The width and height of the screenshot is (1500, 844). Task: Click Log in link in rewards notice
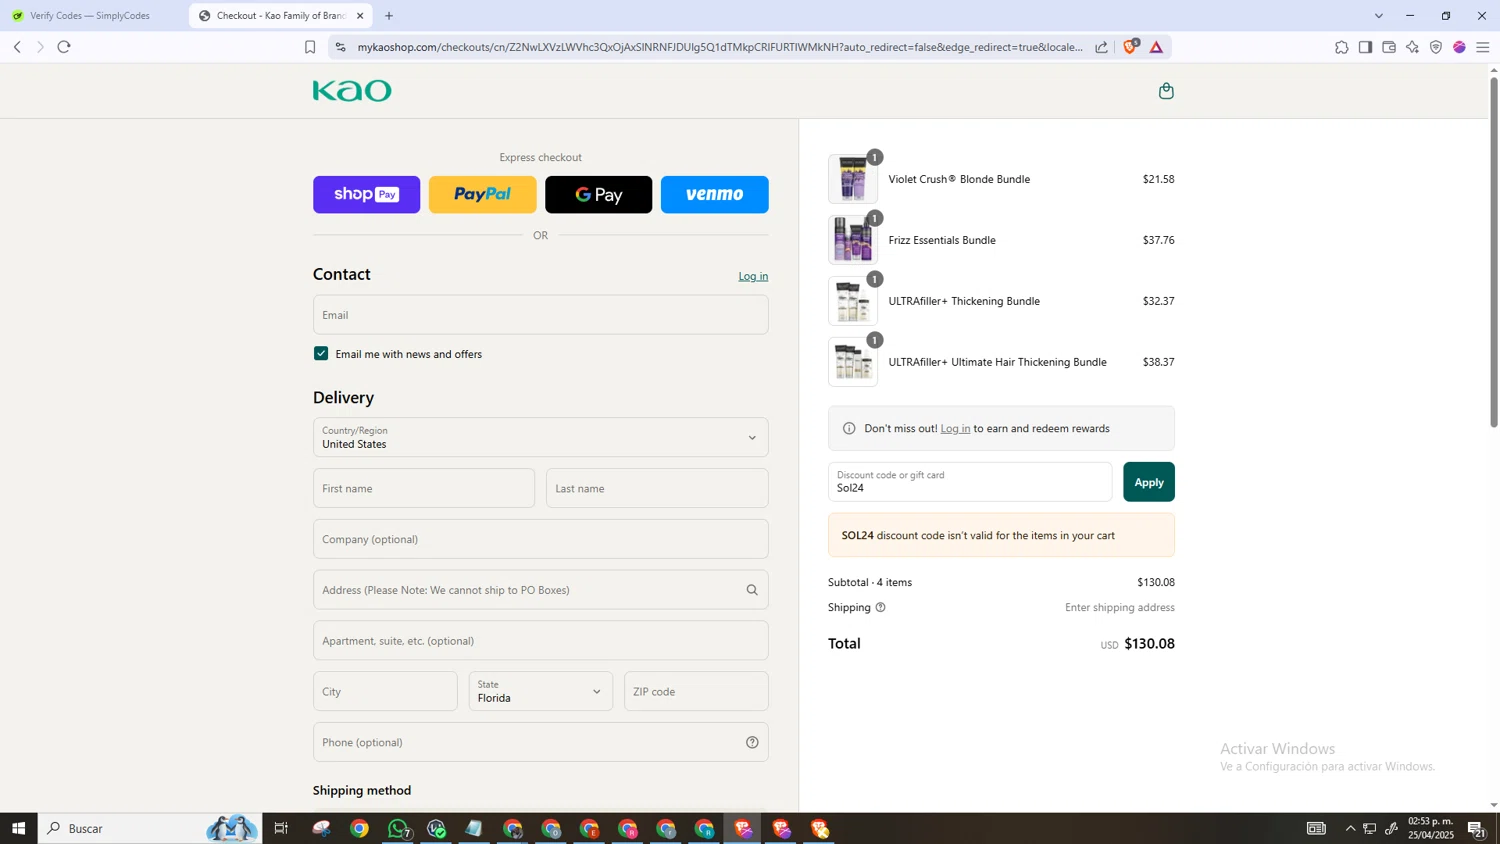[x=955, y=428]
